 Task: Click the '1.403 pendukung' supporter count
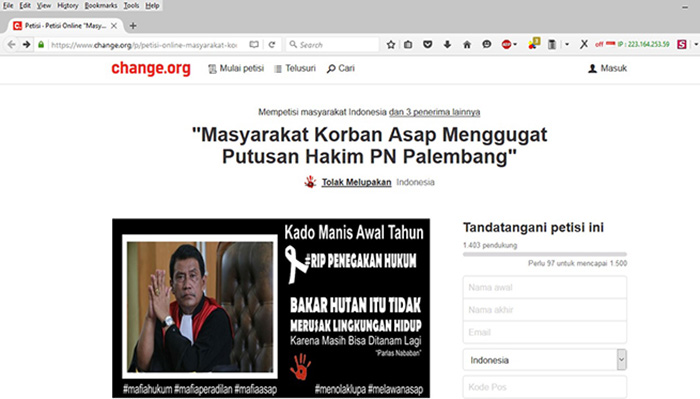tap(490, 245)
